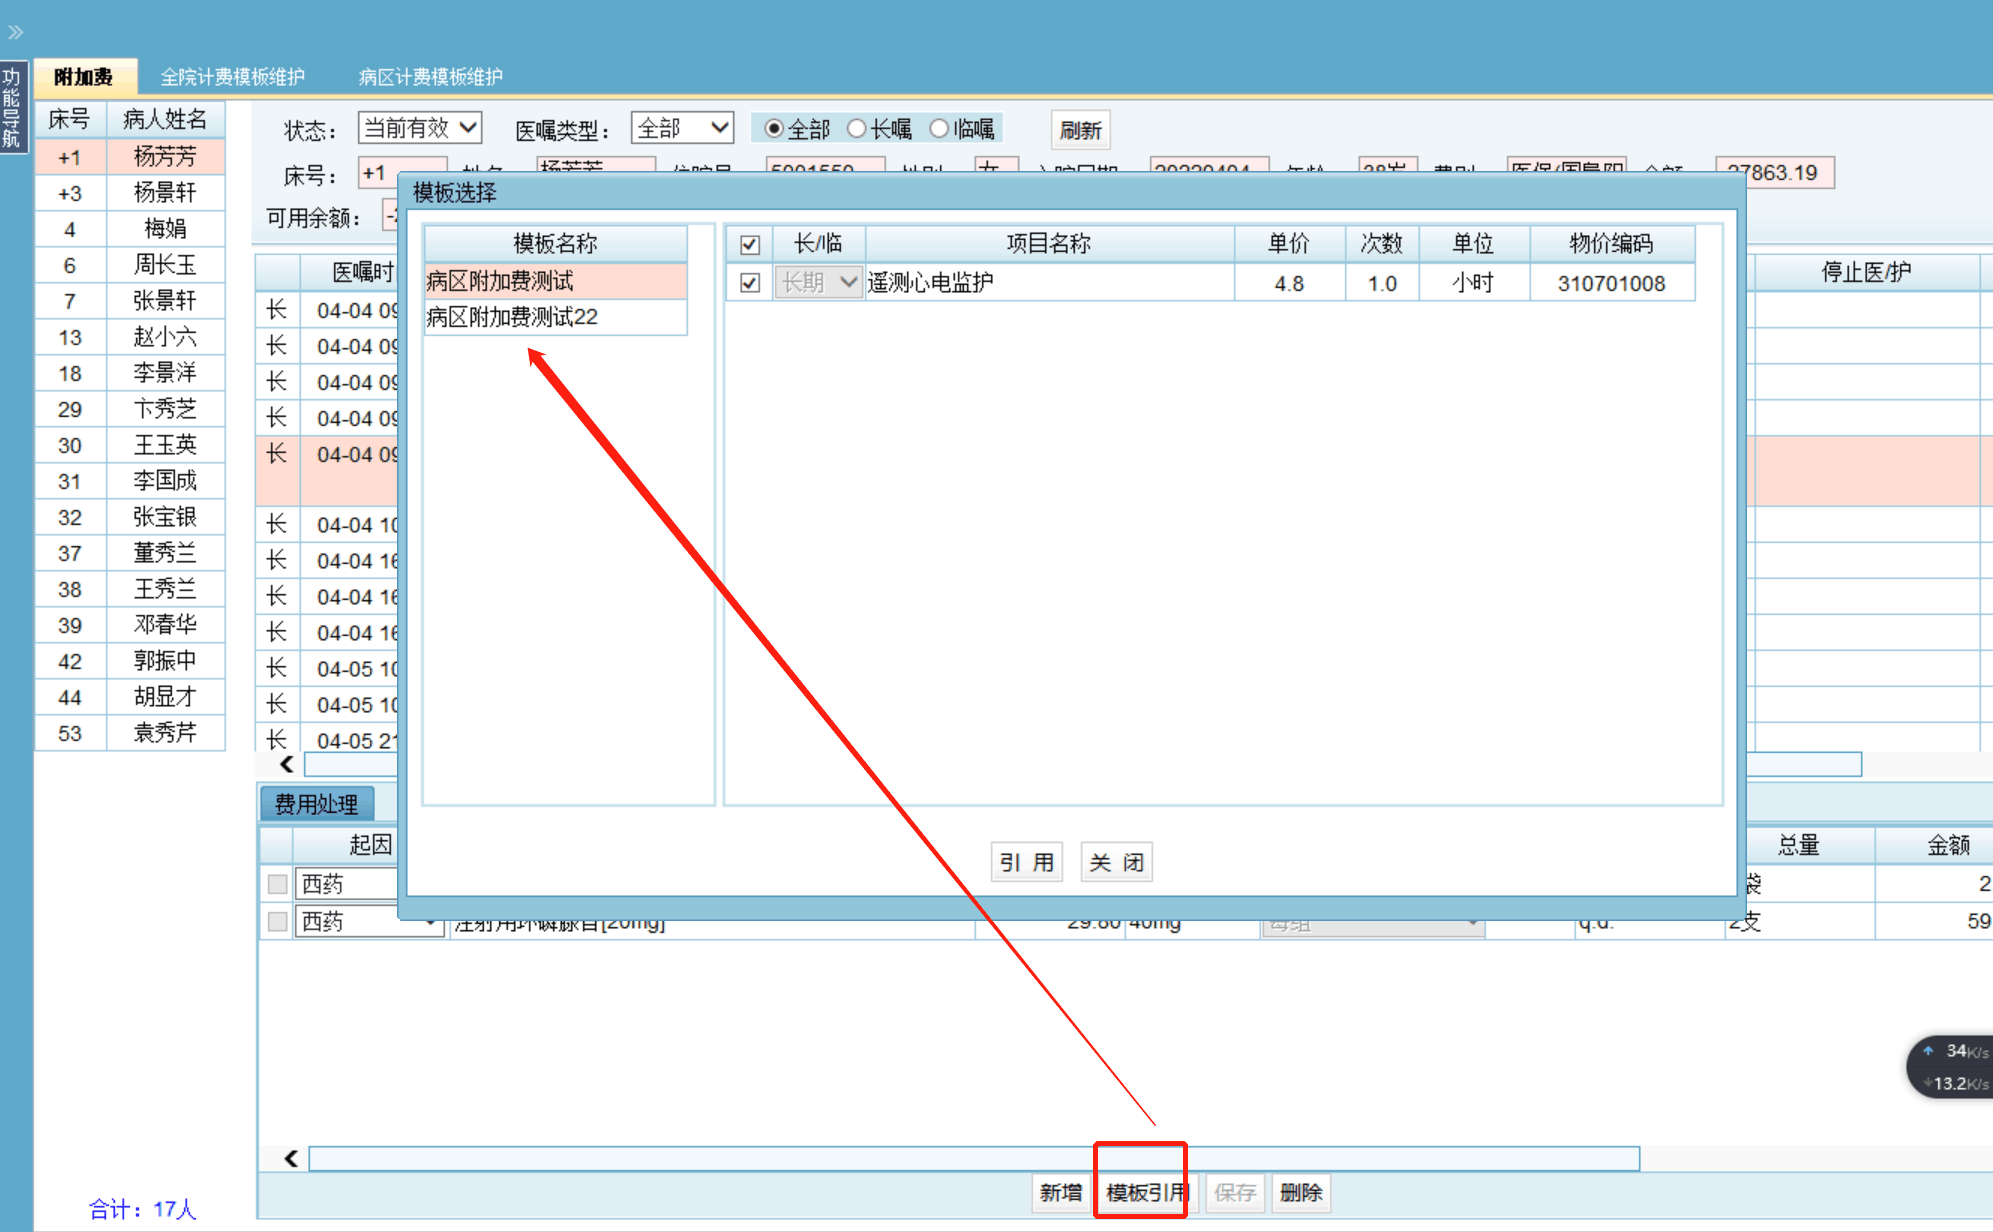Open the 状态 dropdown

coord(420,128)
